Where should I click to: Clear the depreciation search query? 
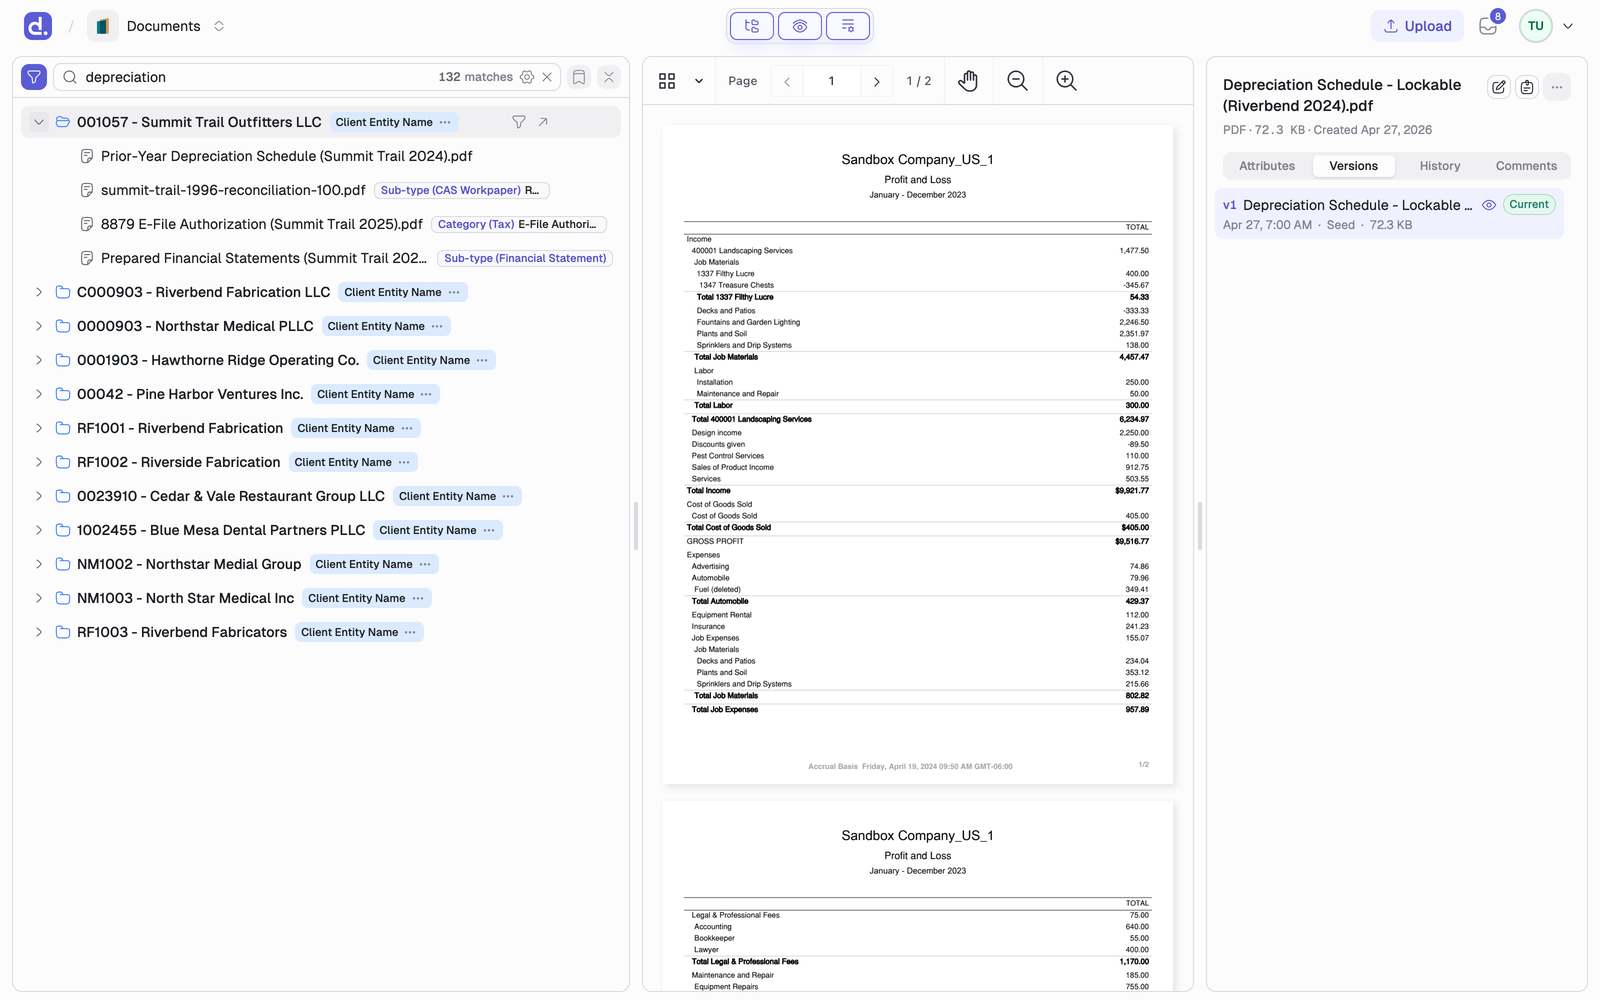pos(547,77)
